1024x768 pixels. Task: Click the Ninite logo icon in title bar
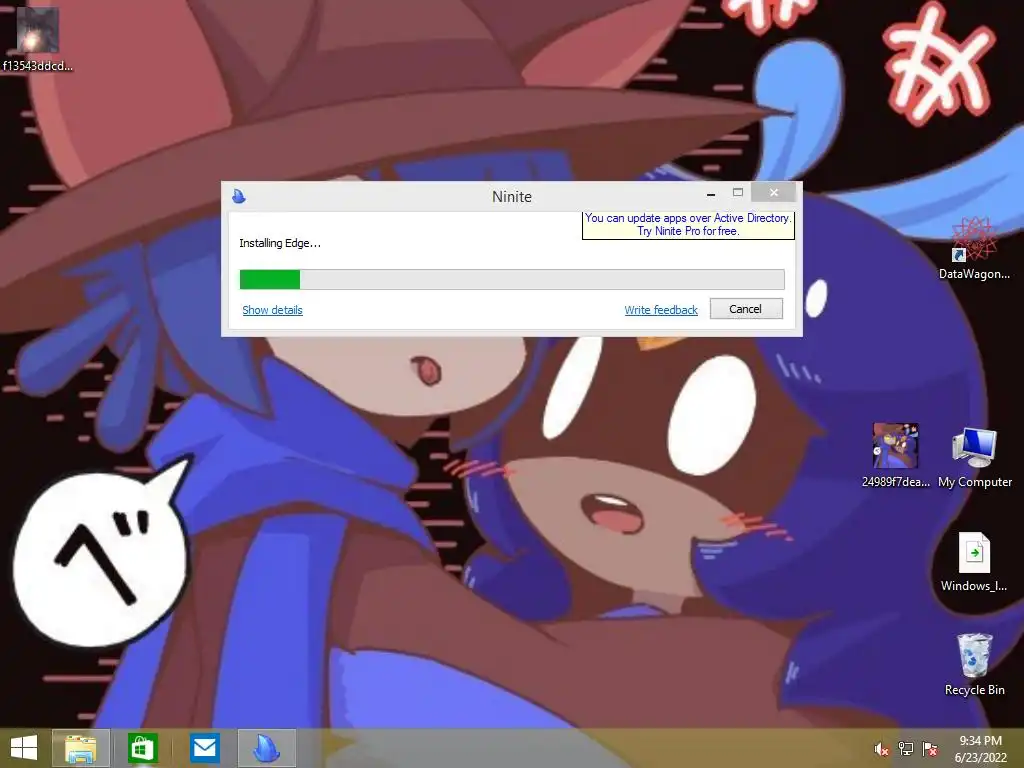pyautogui.click(x=239, y=196)
